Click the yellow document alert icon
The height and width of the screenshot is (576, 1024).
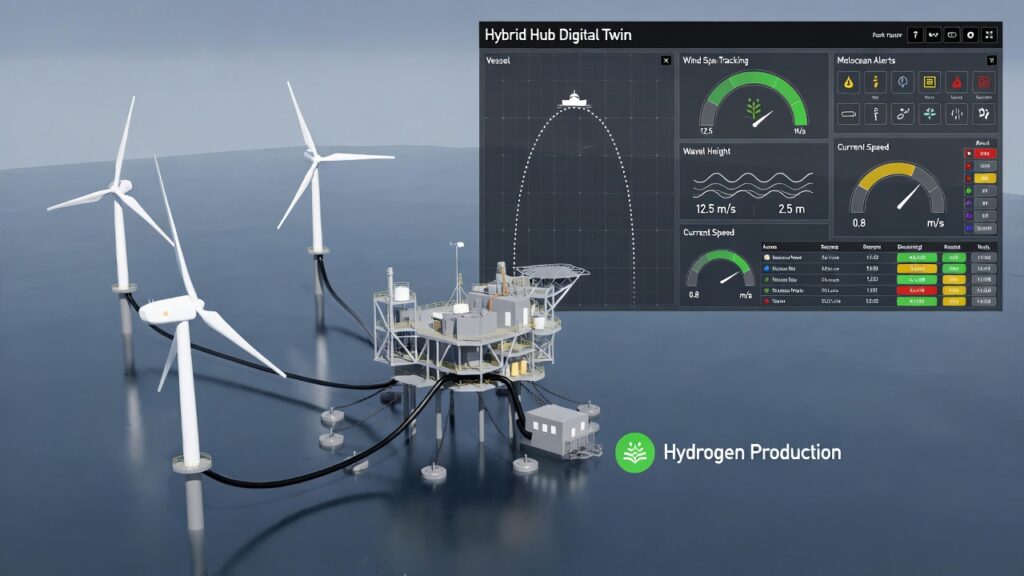pyautogui.click(x=929, y=83)
